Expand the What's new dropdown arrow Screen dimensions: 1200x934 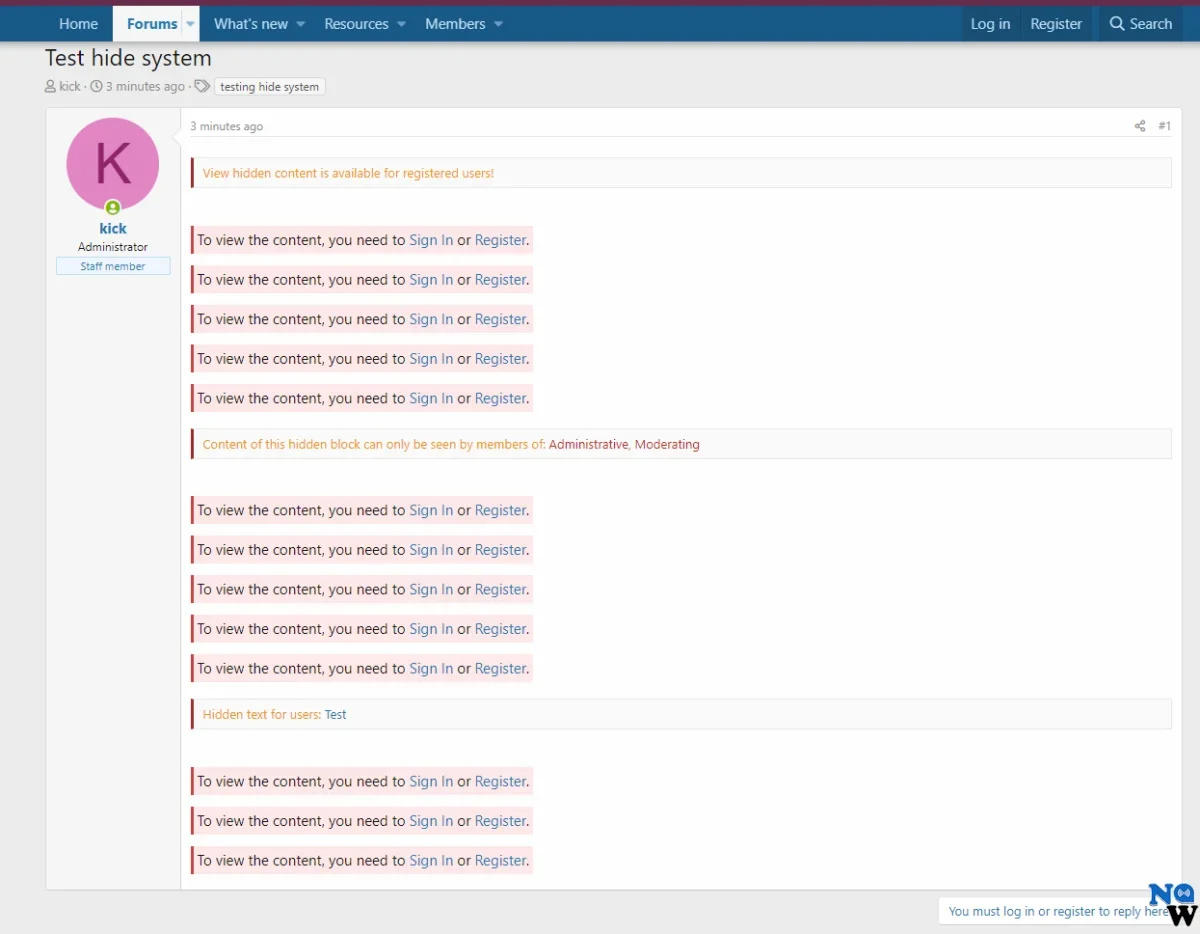[300, 24]
